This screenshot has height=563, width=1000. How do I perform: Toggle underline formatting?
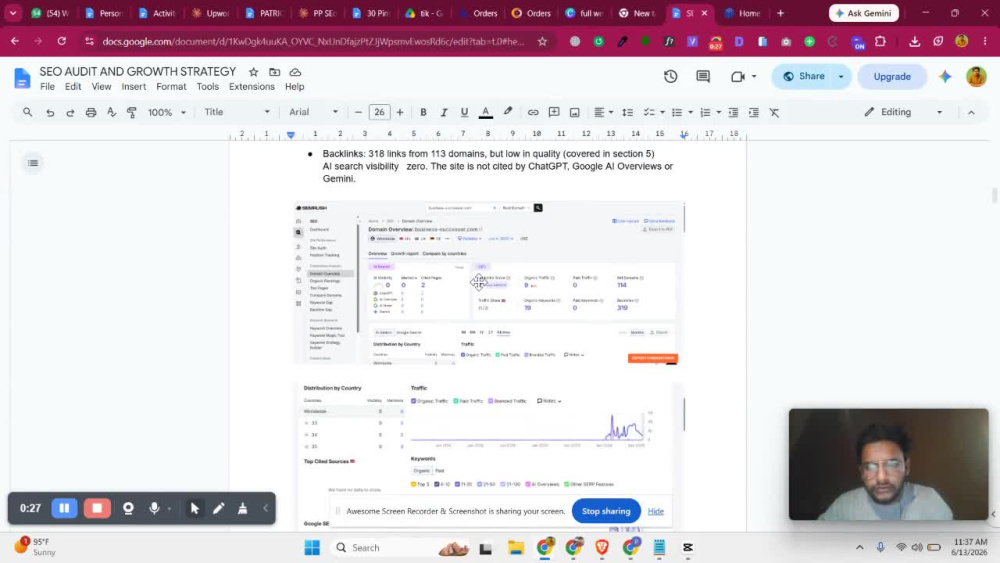click(x=464, y=112)
